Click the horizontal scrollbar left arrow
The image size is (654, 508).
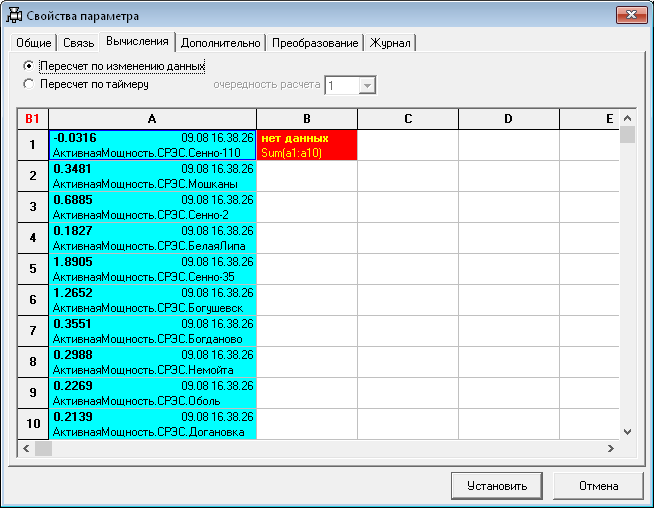tap(27, 449)
